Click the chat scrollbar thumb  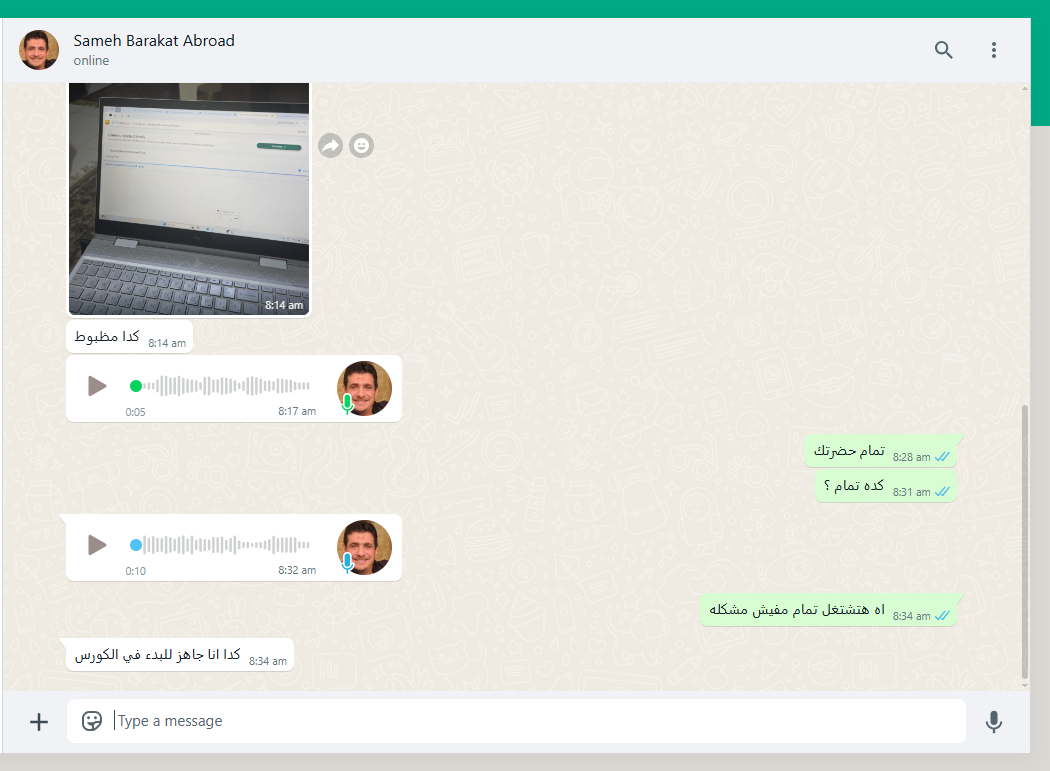[1025, 543]
